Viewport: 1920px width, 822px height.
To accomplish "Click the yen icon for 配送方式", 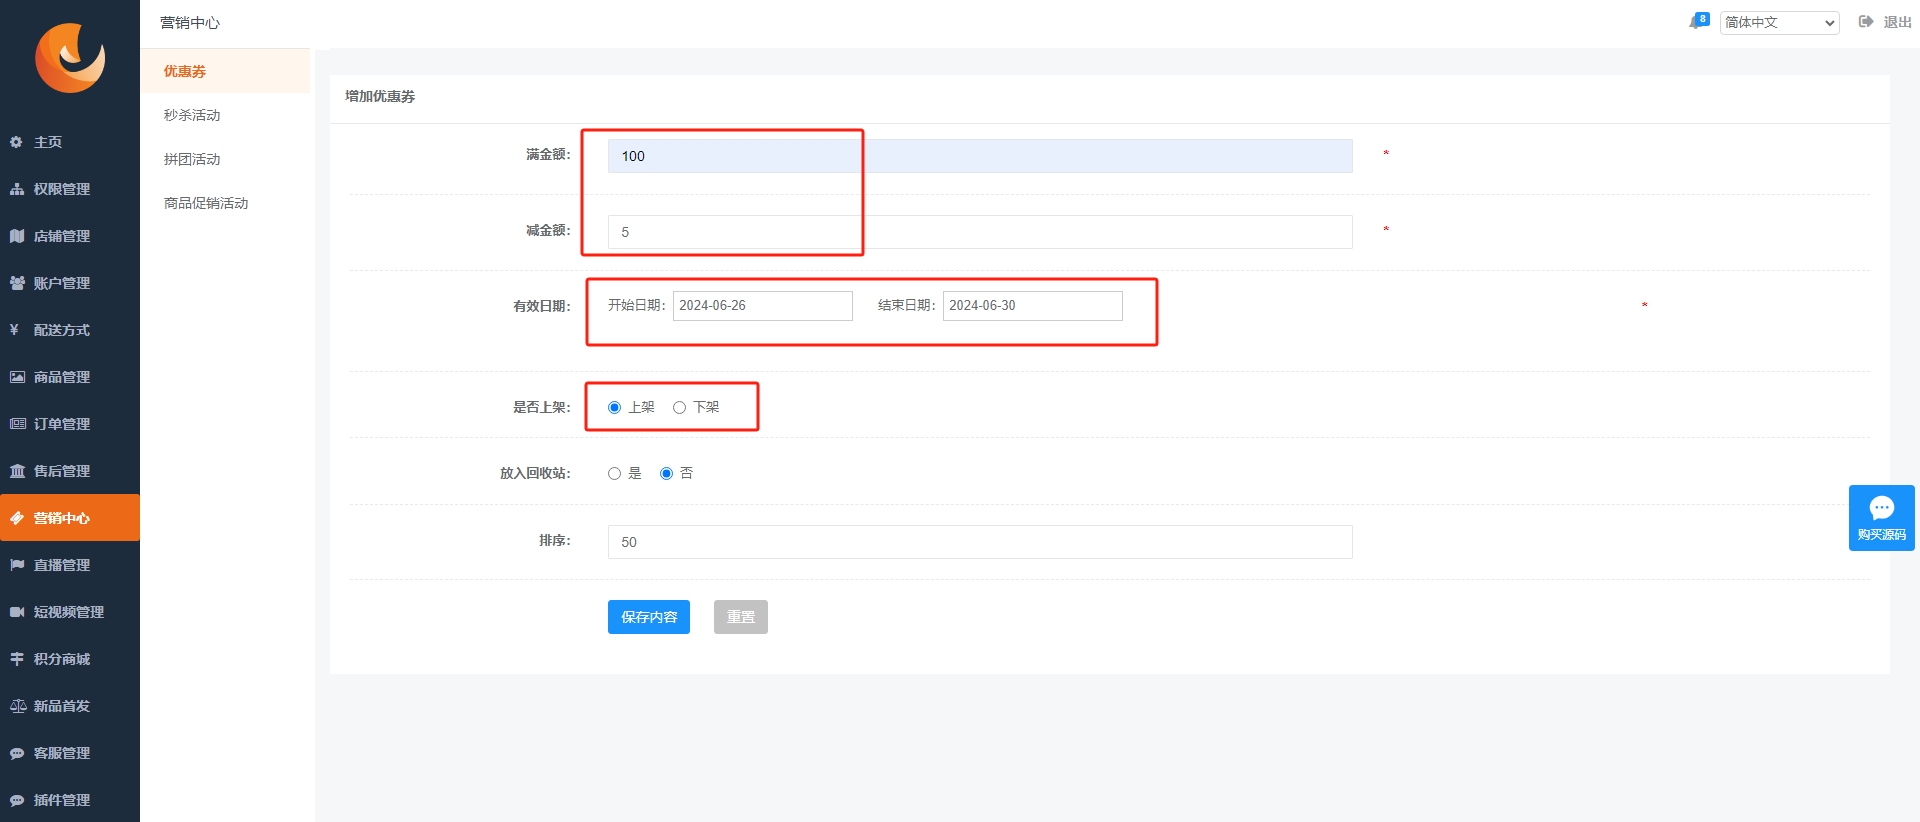I will (x=14, y=330).
